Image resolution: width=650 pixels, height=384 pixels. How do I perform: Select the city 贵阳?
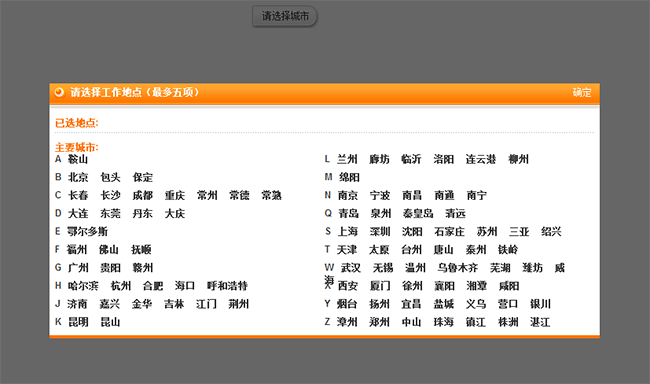click(111, 268)
